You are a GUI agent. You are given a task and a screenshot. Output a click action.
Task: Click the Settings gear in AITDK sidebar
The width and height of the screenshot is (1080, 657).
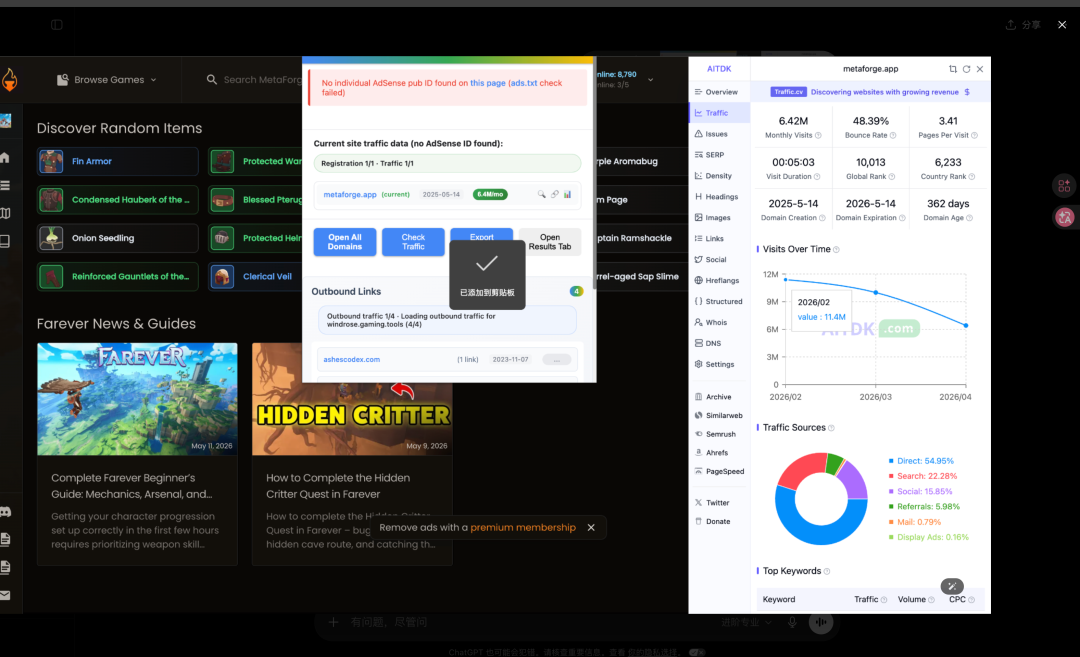click(x=698, y=364)
